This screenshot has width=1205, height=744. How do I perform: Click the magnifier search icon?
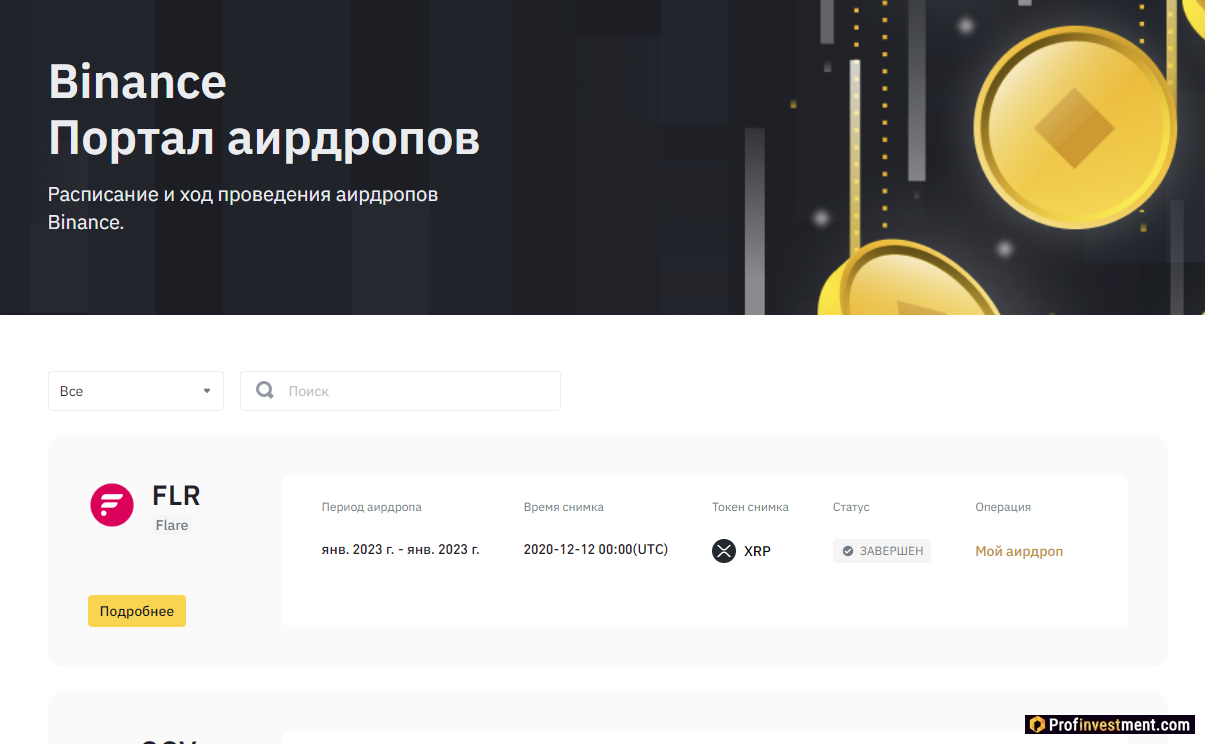click(265, 390)
